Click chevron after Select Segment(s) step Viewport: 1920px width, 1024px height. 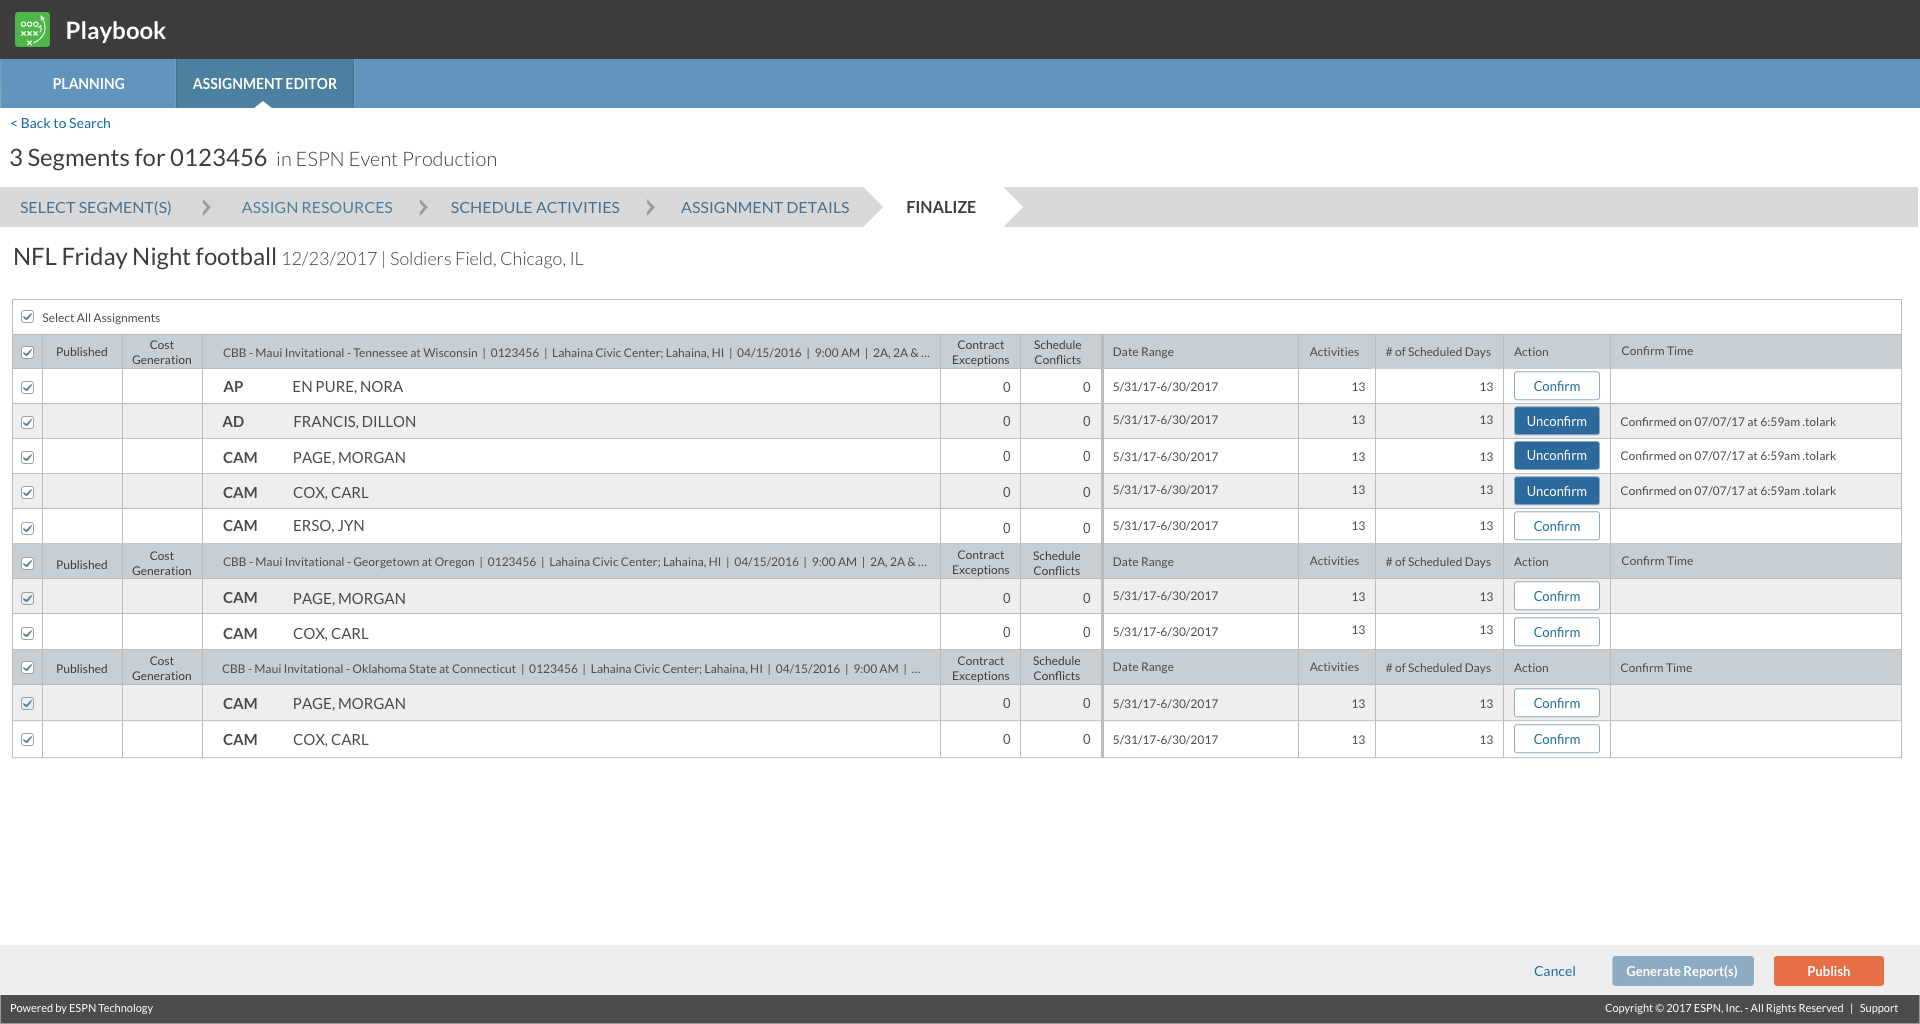click(x=207, y=207)
